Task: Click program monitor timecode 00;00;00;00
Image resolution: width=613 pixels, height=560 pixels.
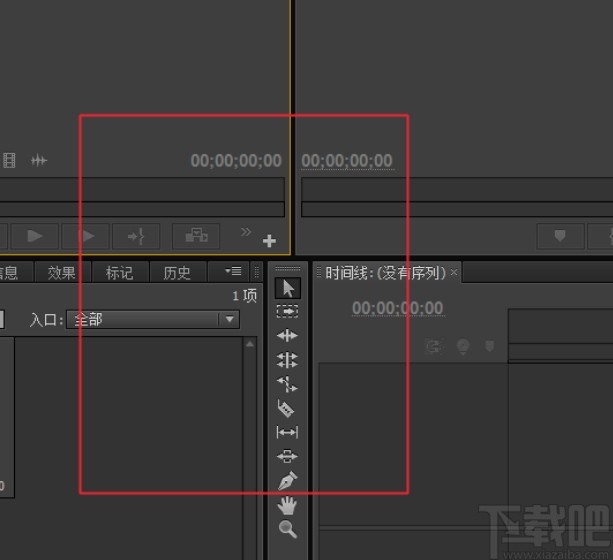Action: coord(347,161)
